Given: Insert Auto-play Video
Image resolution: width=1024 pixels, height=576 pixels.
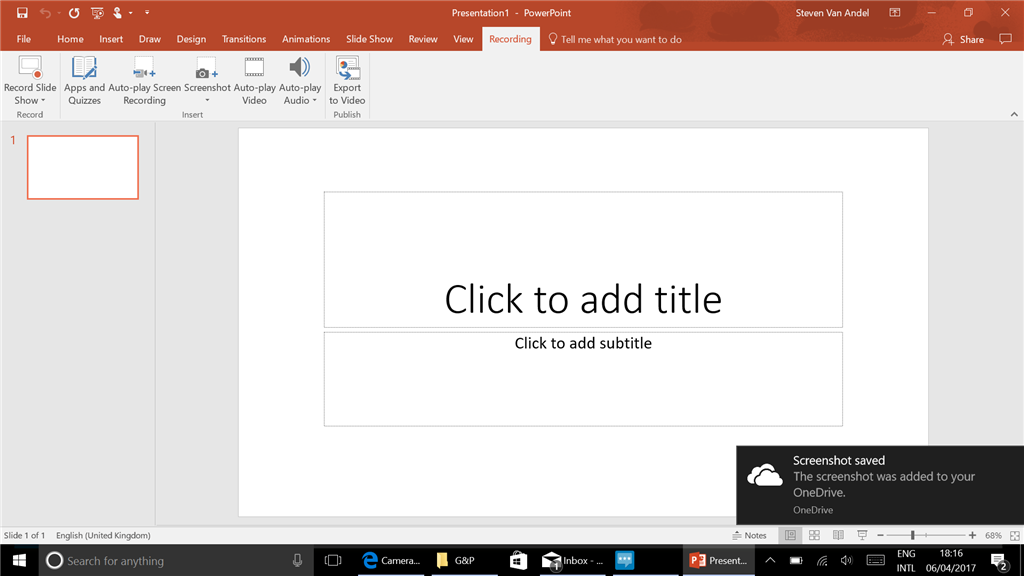Looking at the screenshot, I should [254, 81].
